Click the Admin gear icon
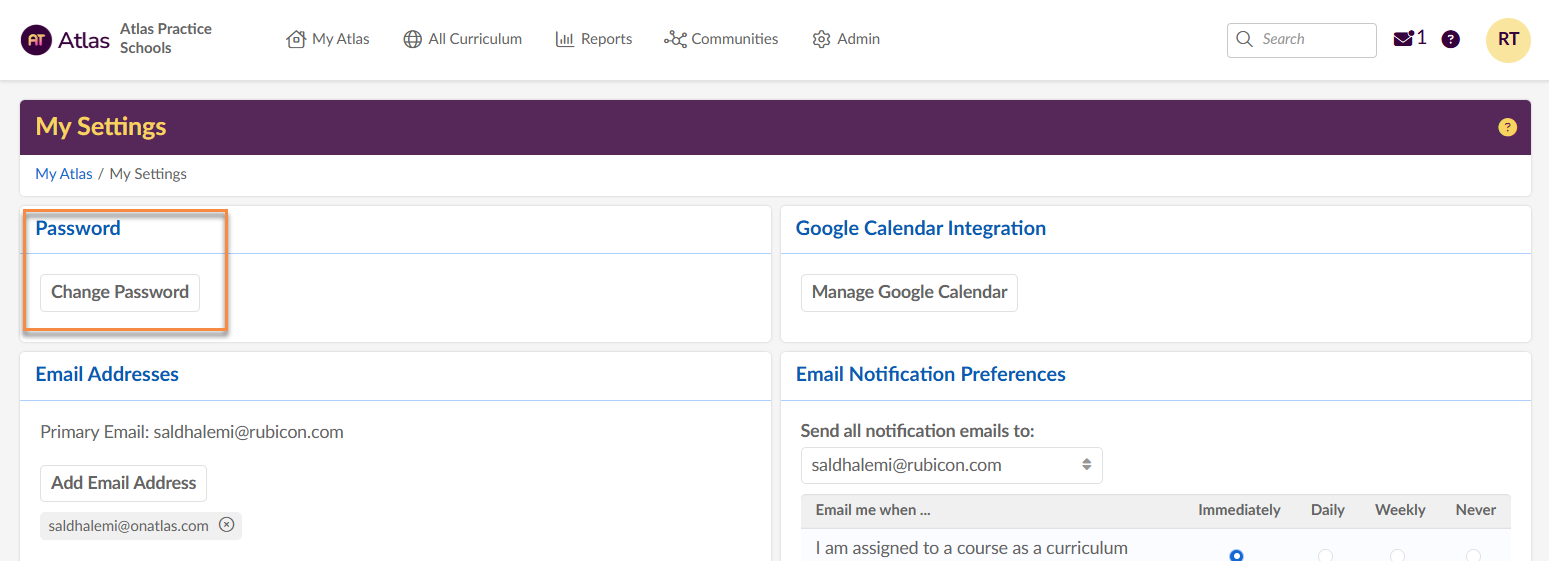Viewport: 1549px width, 561px height. coord(822,39)
